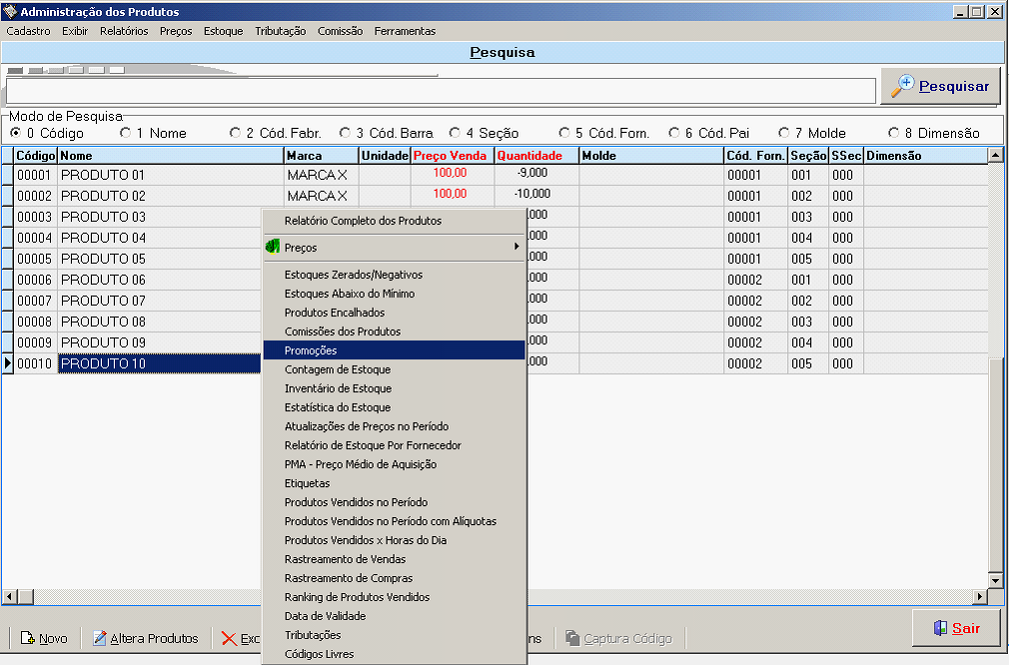Click the app icon in title bar
Screen dimensions: 1010x666
click(10, 12)
